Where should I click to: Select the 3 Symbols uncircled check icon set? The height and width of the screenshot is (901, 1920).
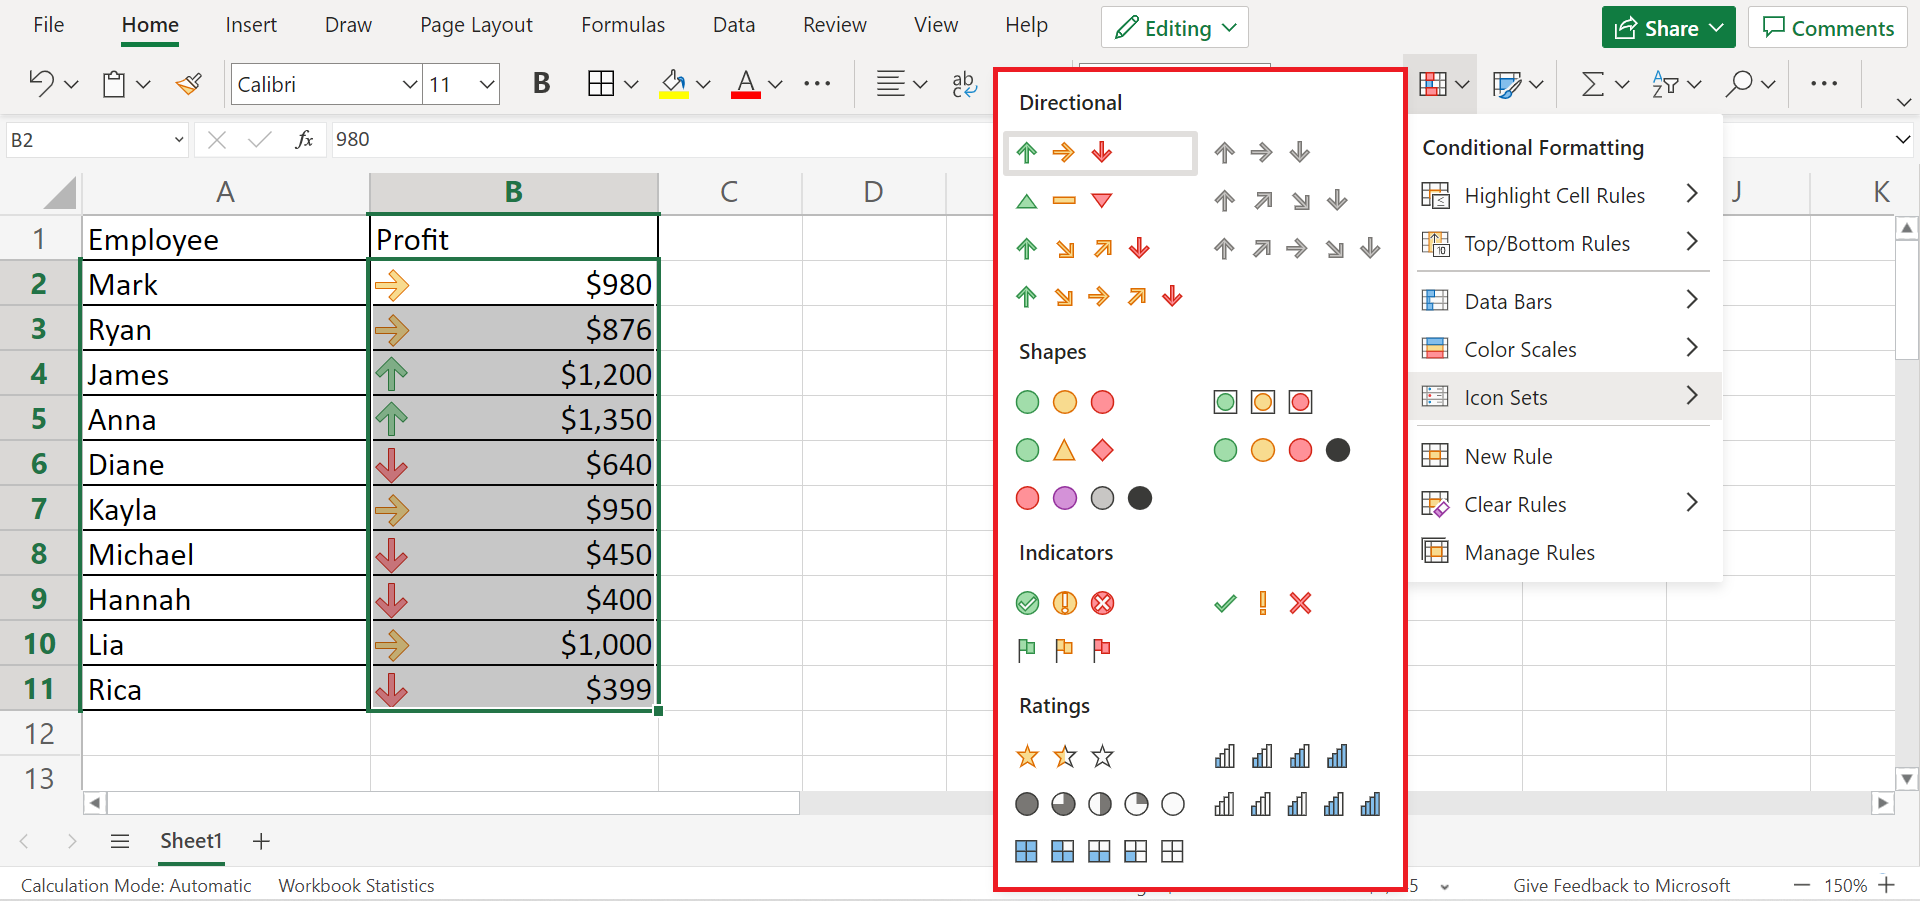click(1262, 603)
